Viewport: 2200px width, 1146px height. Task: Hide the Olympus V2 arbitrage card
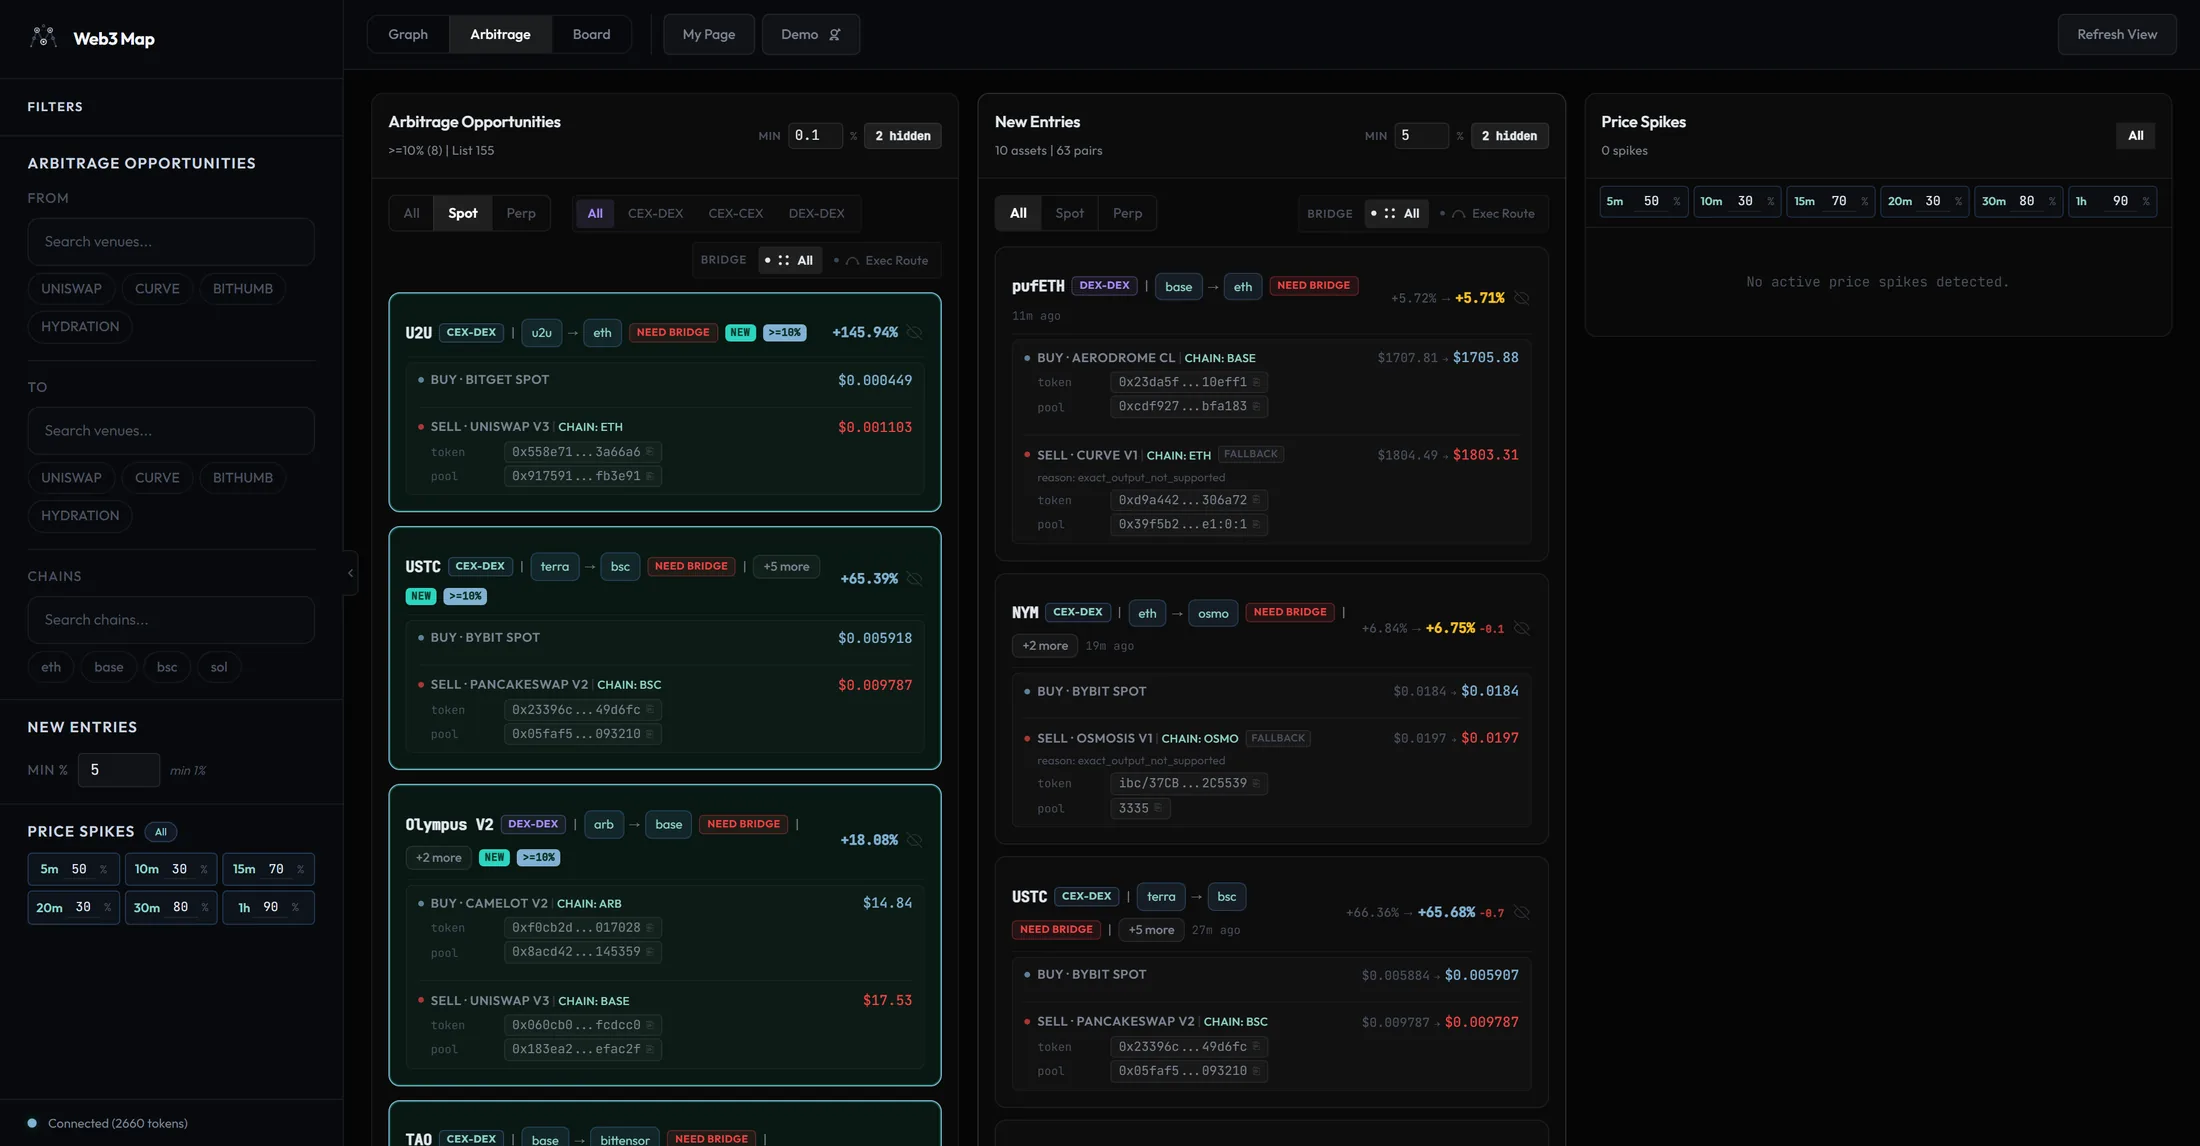[x=915, y=840]
